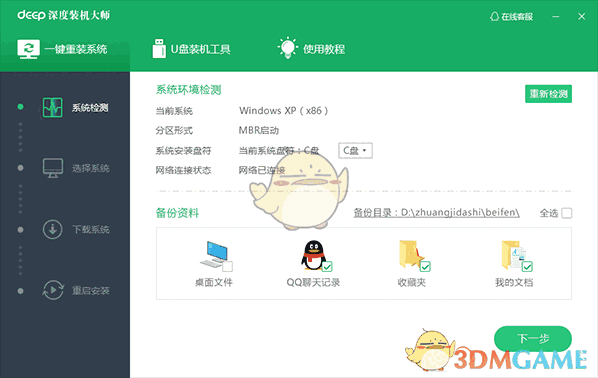This screenshot has width=598, height=378.
Task: Click the 当前系统 label
Action: [x=174, y=111]
